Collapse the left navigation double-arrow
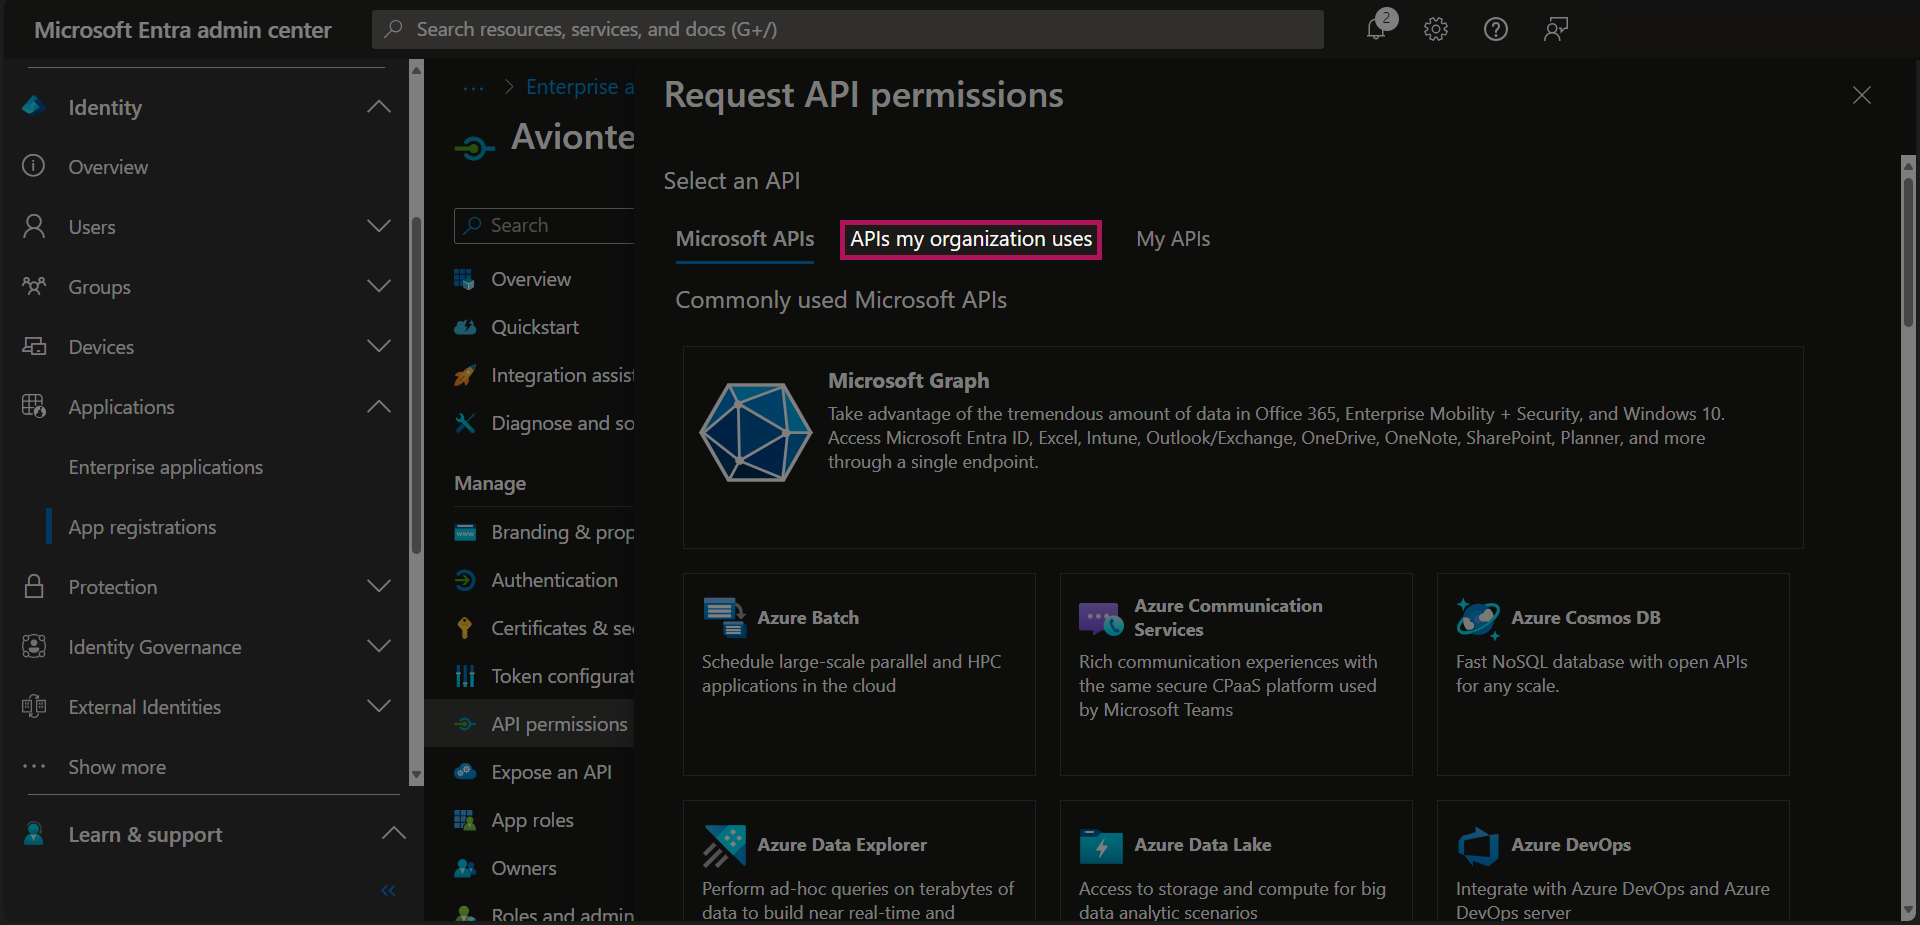1920x925 pixels. pyautogui.click(x=388, y=890)
